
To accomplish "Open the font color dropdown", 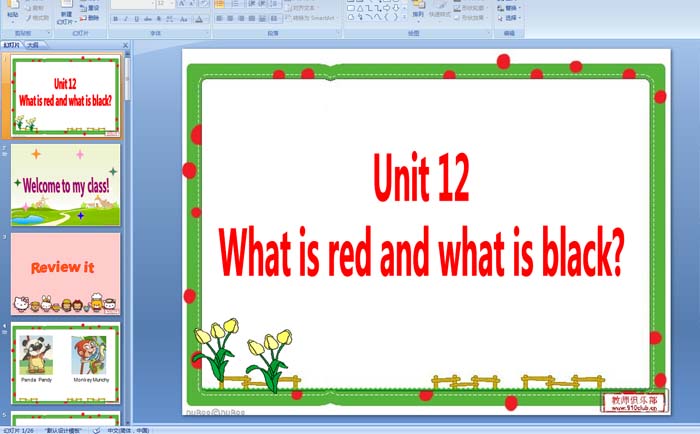I will coord(200,19).
